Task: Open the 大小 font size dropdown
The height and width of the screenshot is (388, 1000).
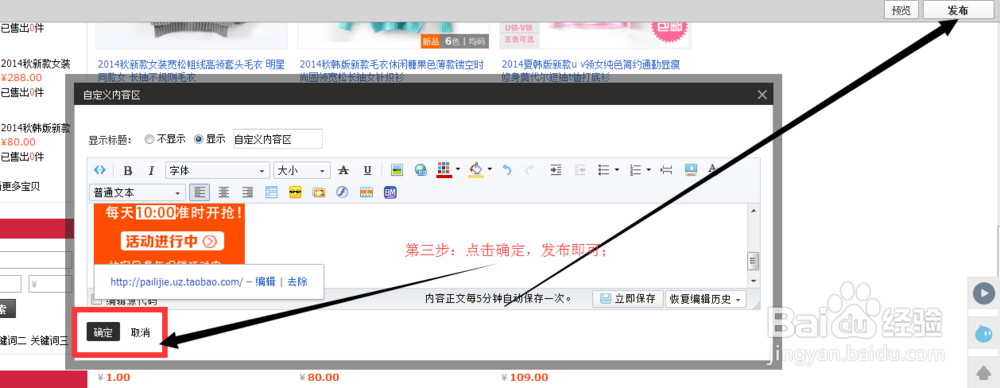Action: [302, 170]
